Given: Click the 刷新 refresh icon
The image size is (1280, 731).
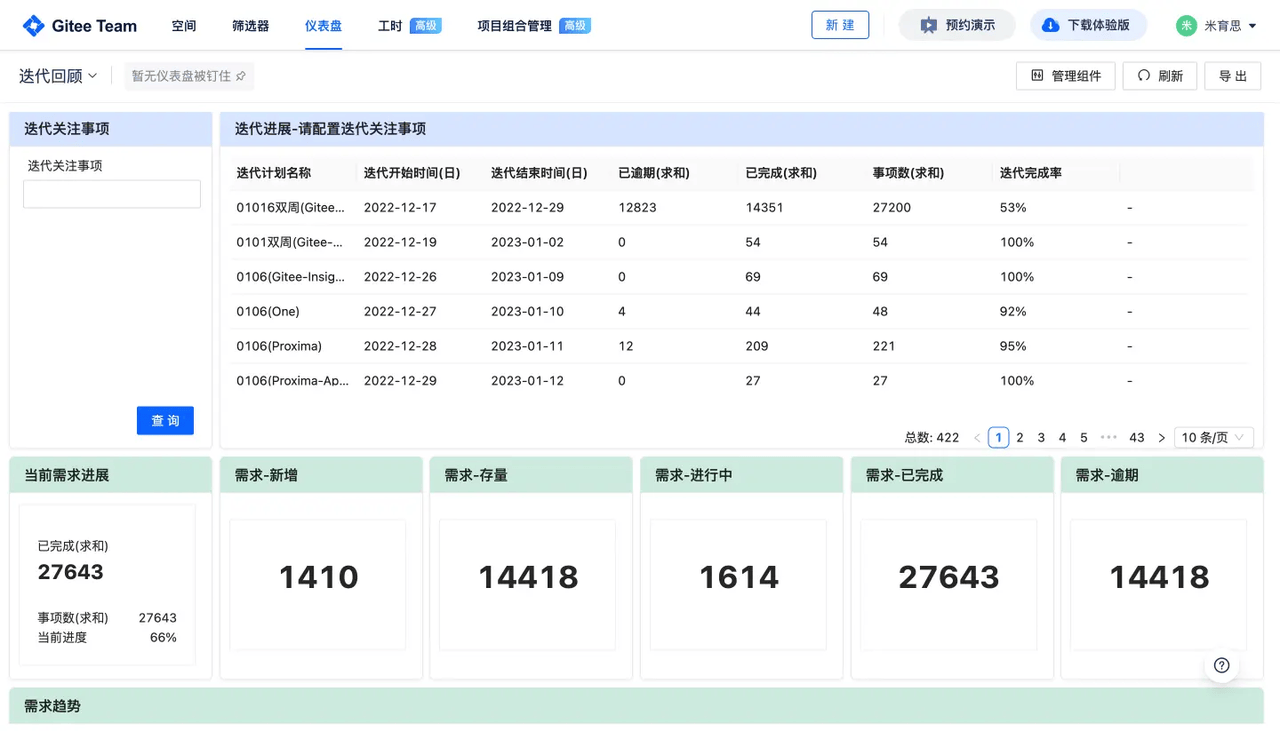Looking at the screenshot, I should 1144,76.
